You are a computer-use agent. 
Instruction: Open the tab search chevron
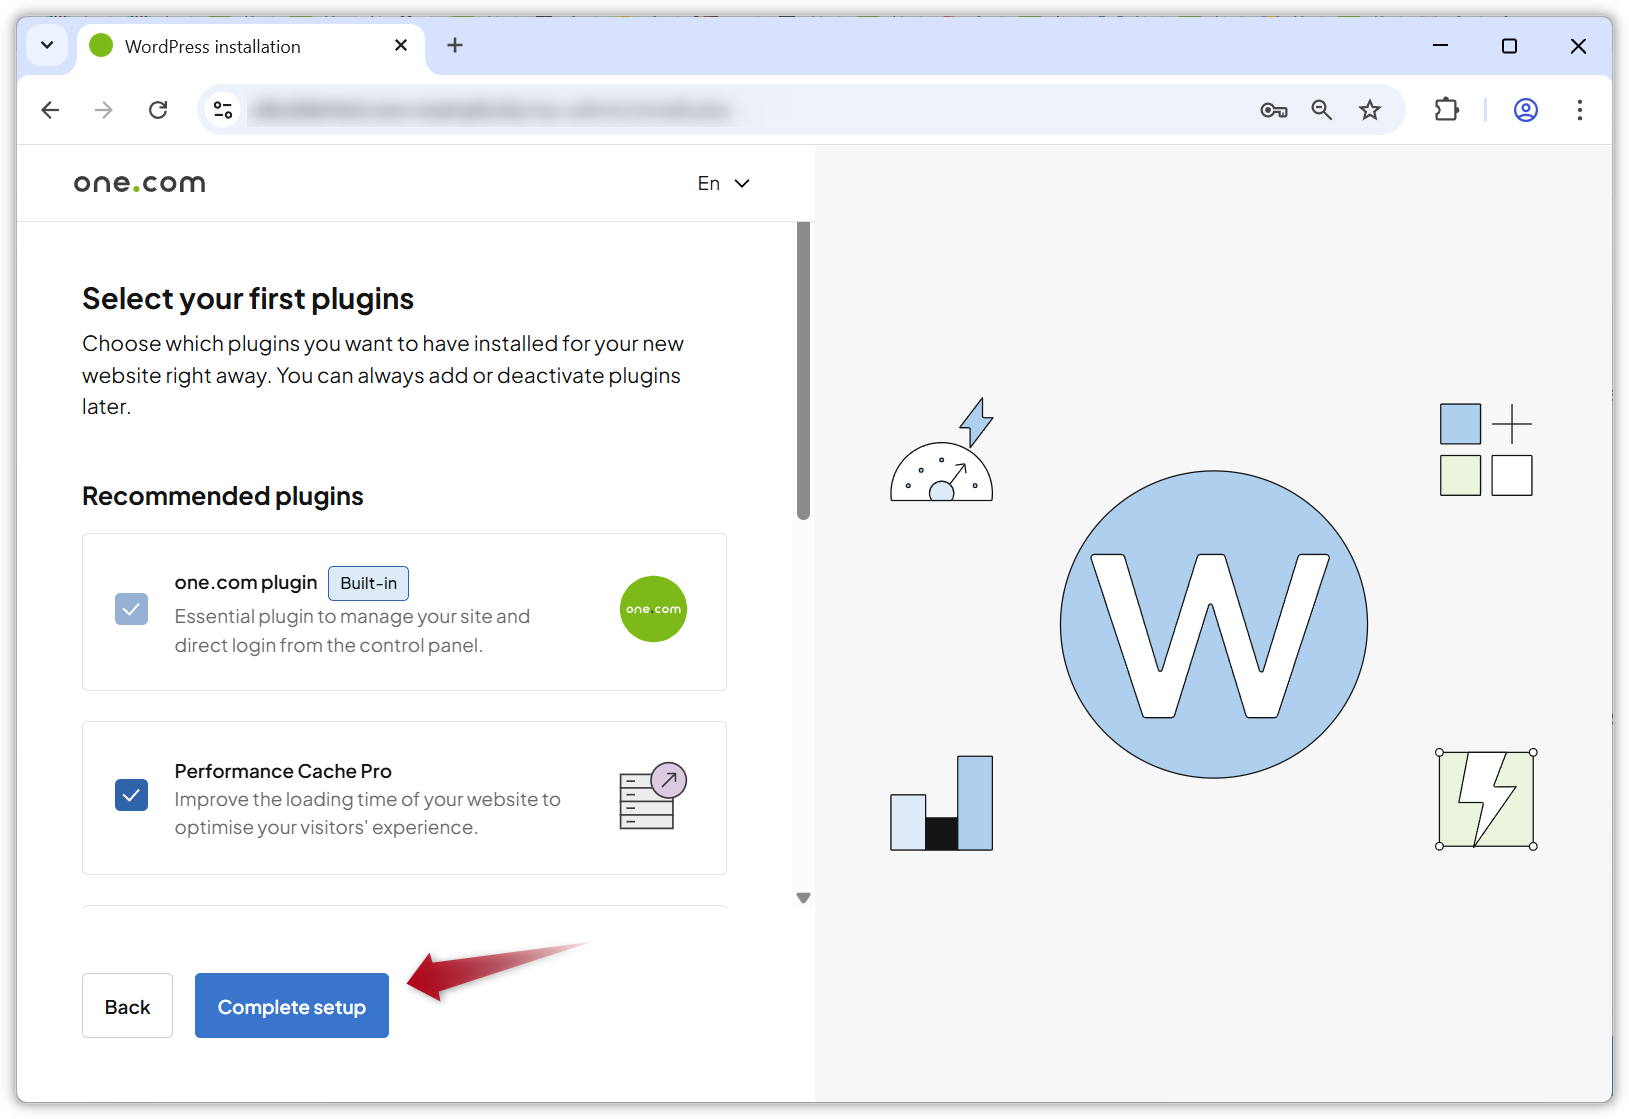click(x=46, y=45)
